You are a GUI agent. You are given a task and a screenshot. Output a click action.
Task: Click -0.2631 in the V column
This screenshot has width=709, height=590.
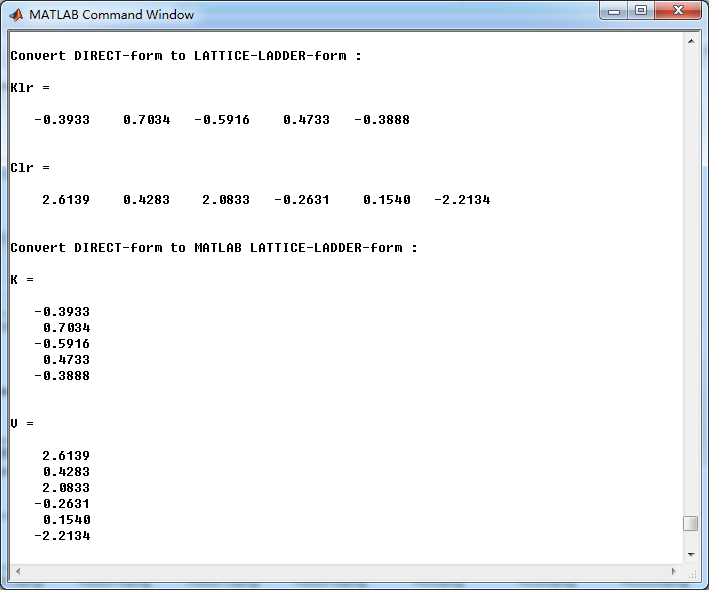62,504
